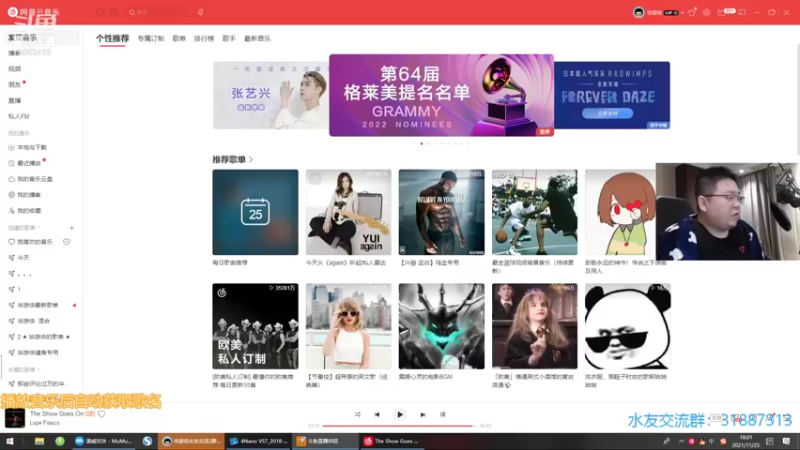The width and height of the screenshot is (800, 450).
Task: Switch to mini player mode icon
Action: pyautogui.click(x=742, y=12)
